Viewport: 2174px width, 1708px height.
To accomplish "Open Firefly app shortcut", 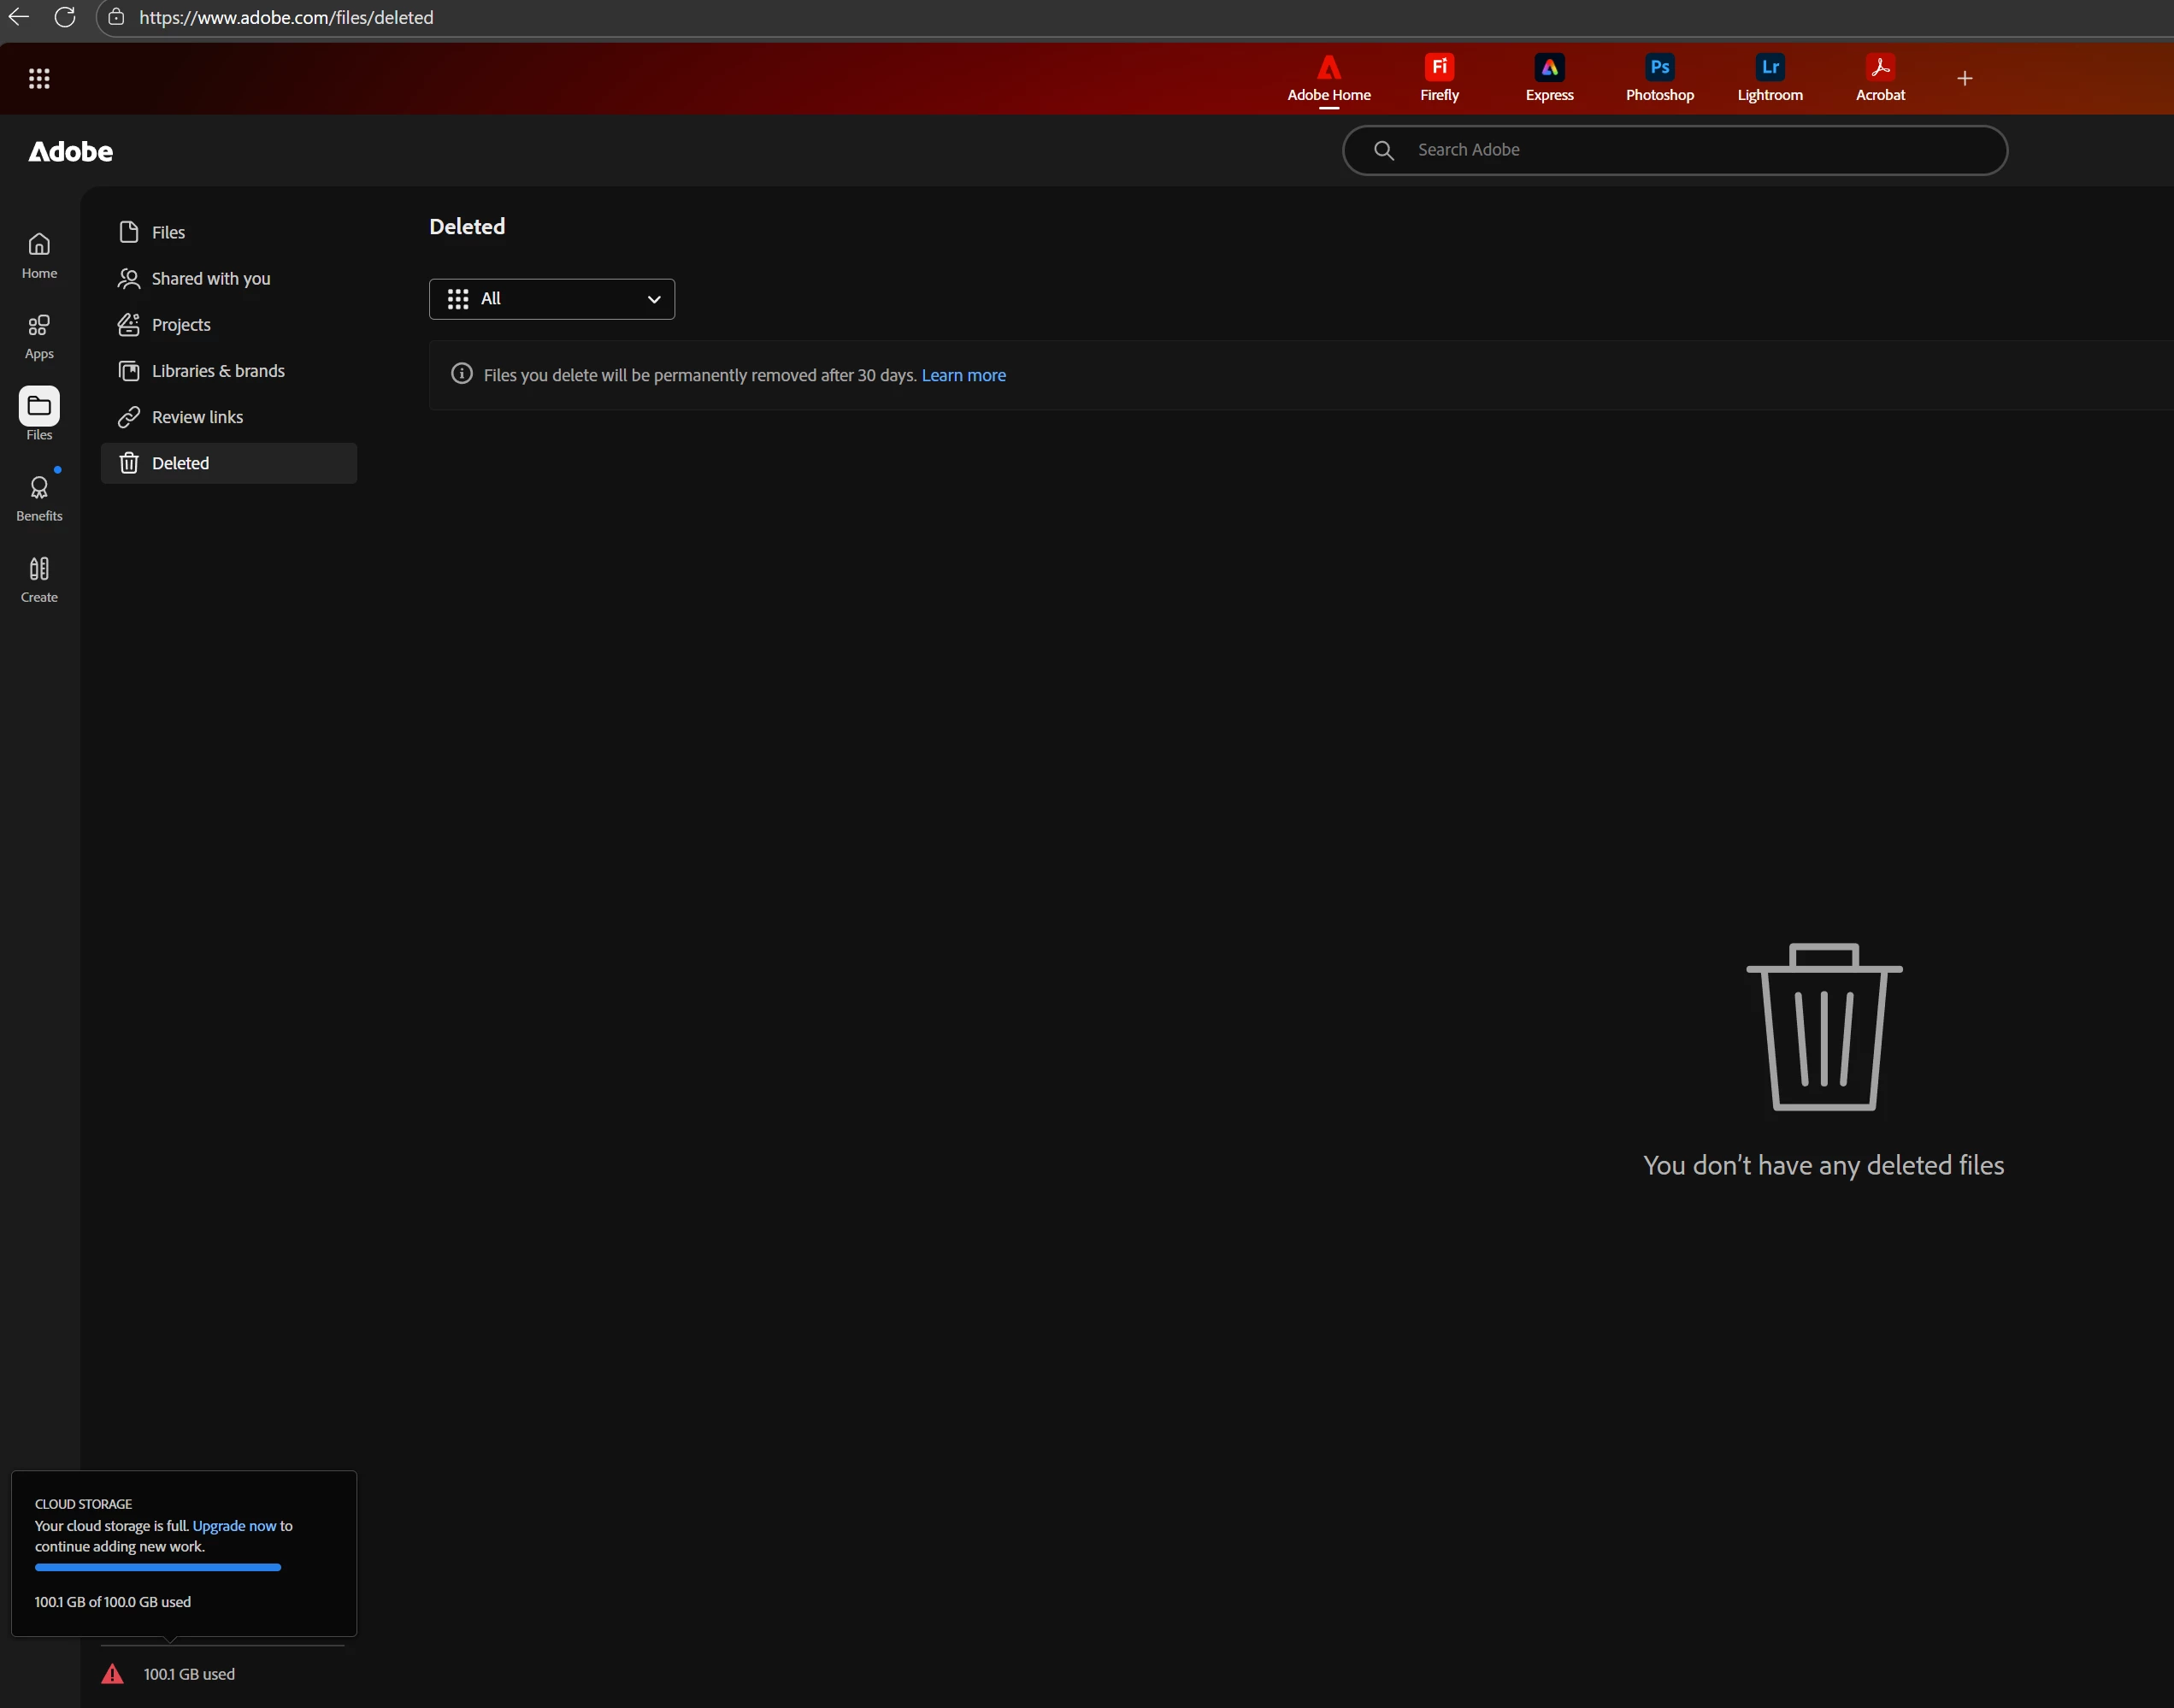I will [1439, 78].
